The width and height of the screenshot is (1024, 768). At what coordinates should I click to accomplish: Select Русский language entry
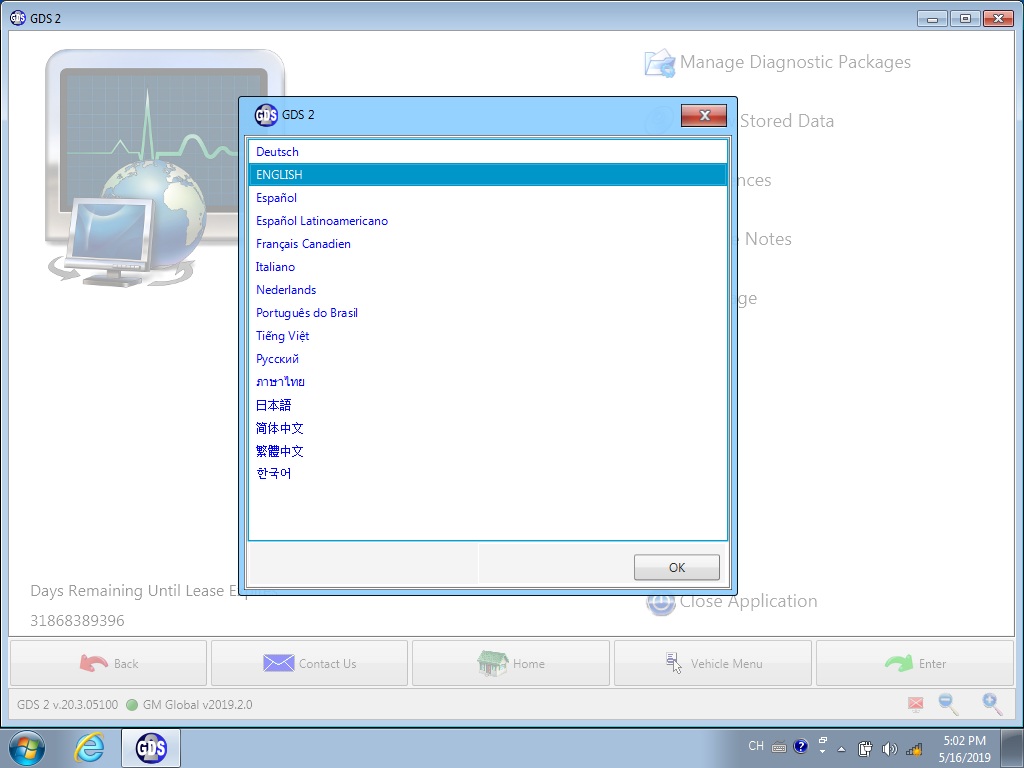pos(488,359)
